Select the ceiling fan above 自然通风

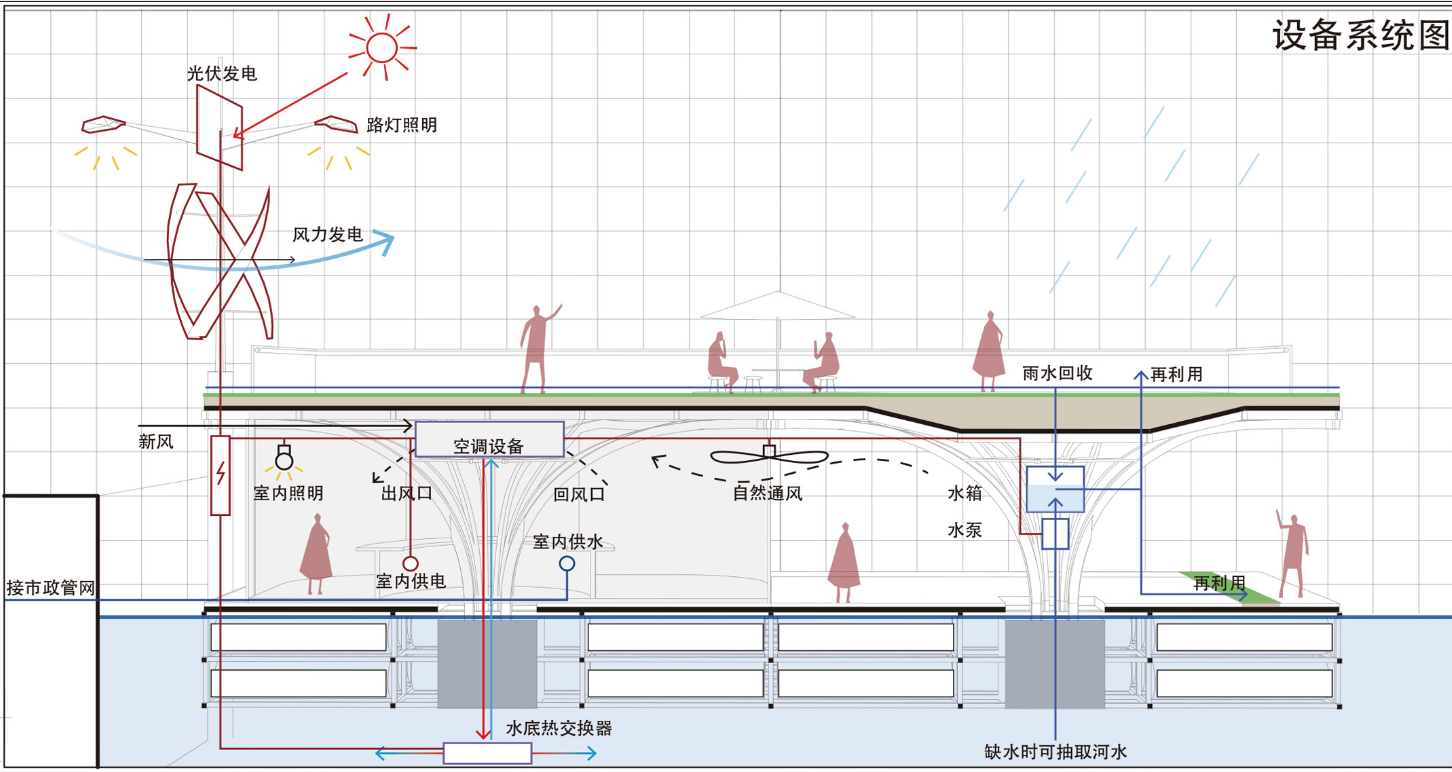(769, 456)
